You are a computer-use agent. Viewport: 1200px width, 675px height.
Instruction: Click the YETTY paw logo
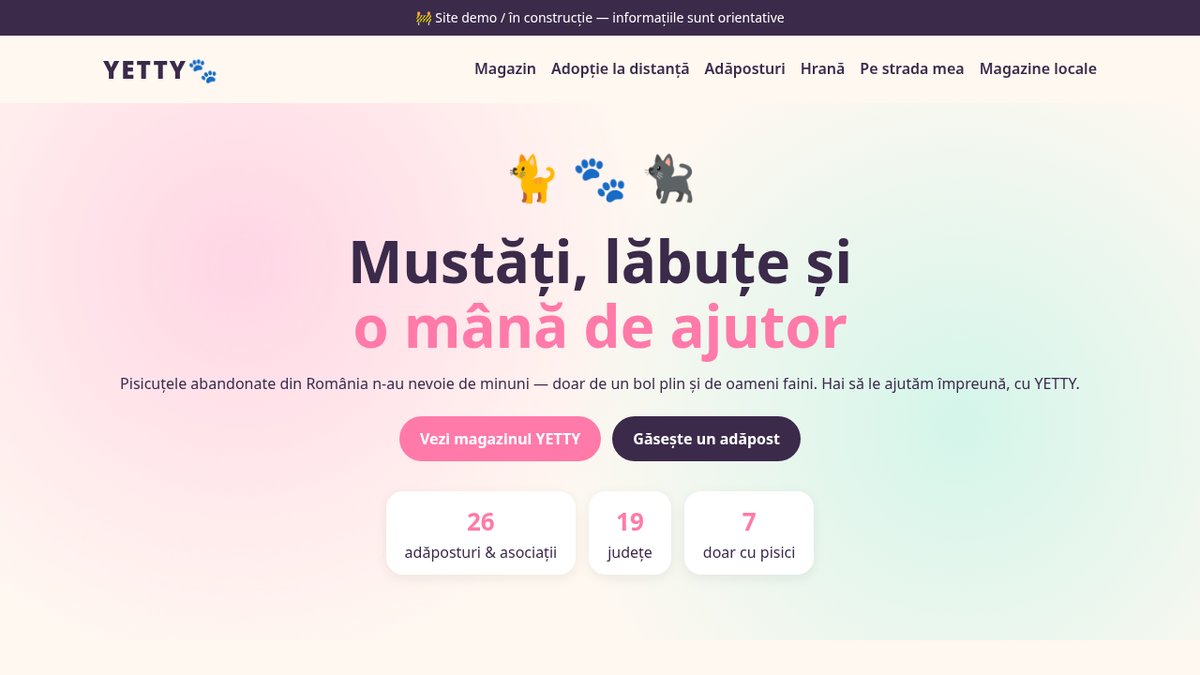pos(160,69)
